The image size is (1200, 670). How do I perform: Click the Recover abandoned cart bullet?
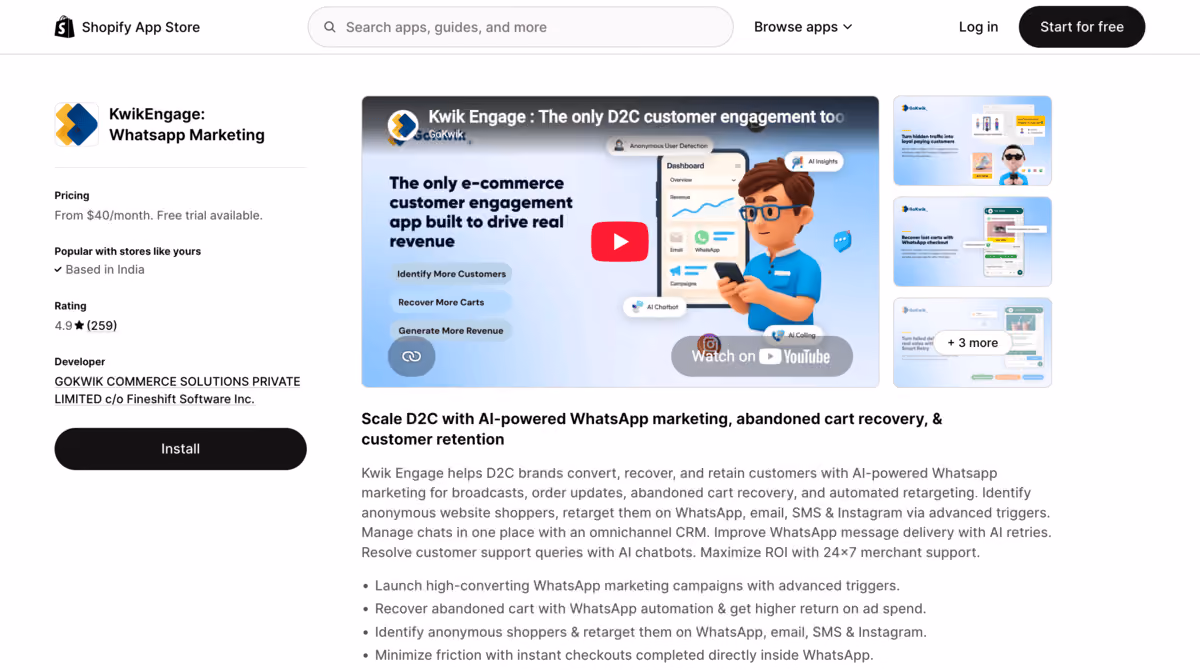(650, 609)
